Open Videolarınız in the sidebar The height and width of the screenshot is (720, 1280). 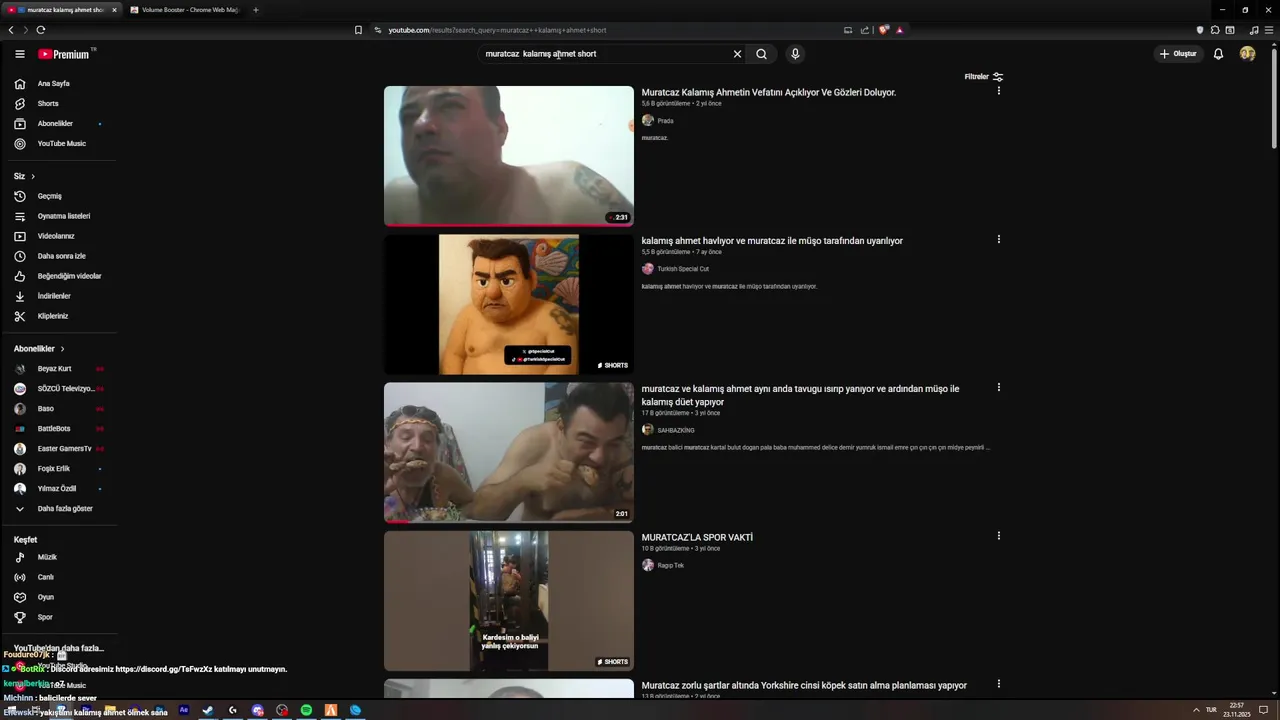click(x=58, y=236)
